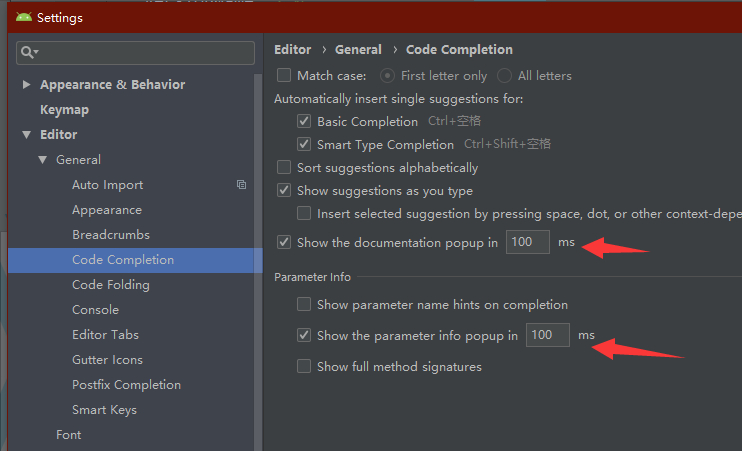Viewport: 742px width, 451px height.
Task: Click General in the breadcrumb path
Action: click(358, 49)
